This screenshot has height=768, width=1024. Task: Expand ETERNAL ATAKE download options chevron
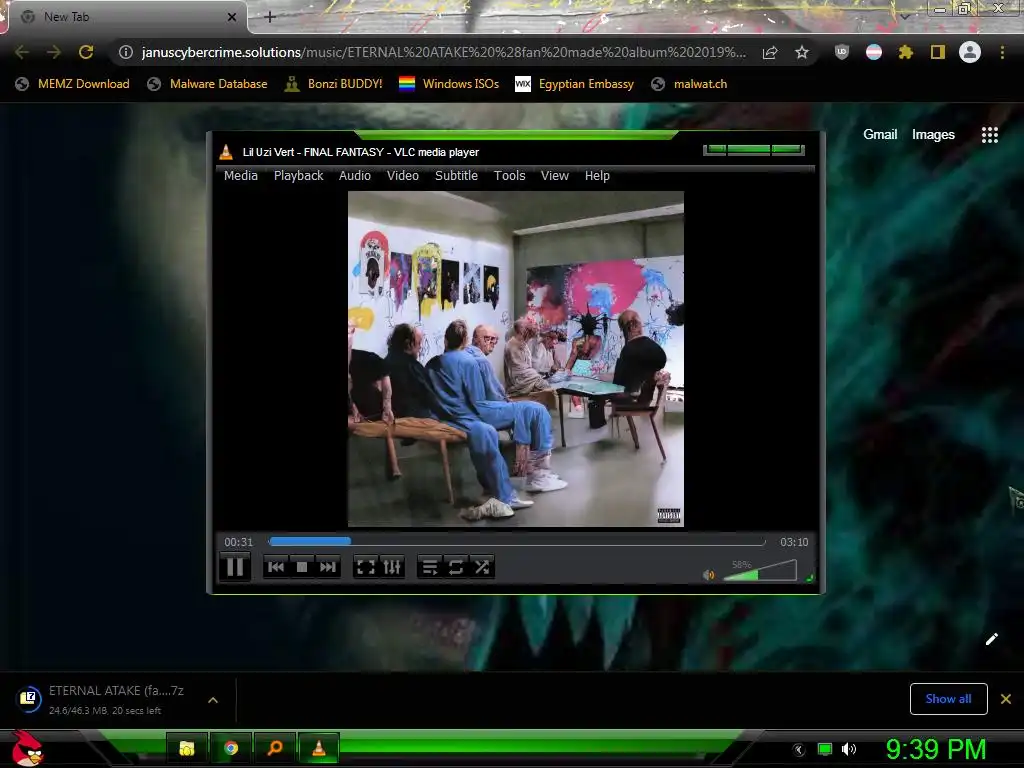click(213, 700)
